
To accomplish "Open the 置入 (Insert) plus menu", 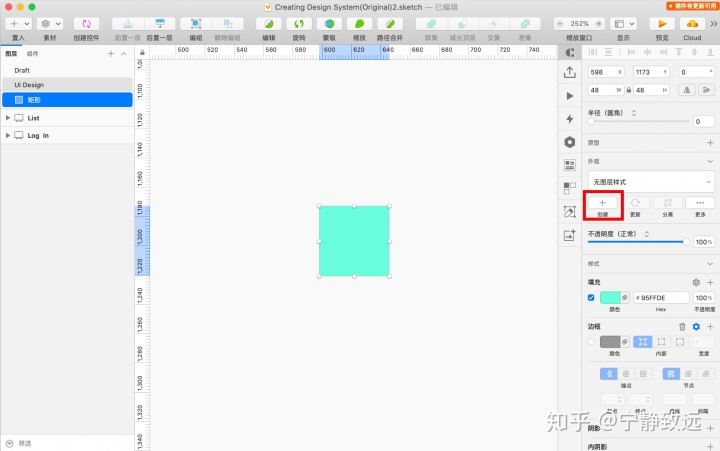I will point(18,24).
